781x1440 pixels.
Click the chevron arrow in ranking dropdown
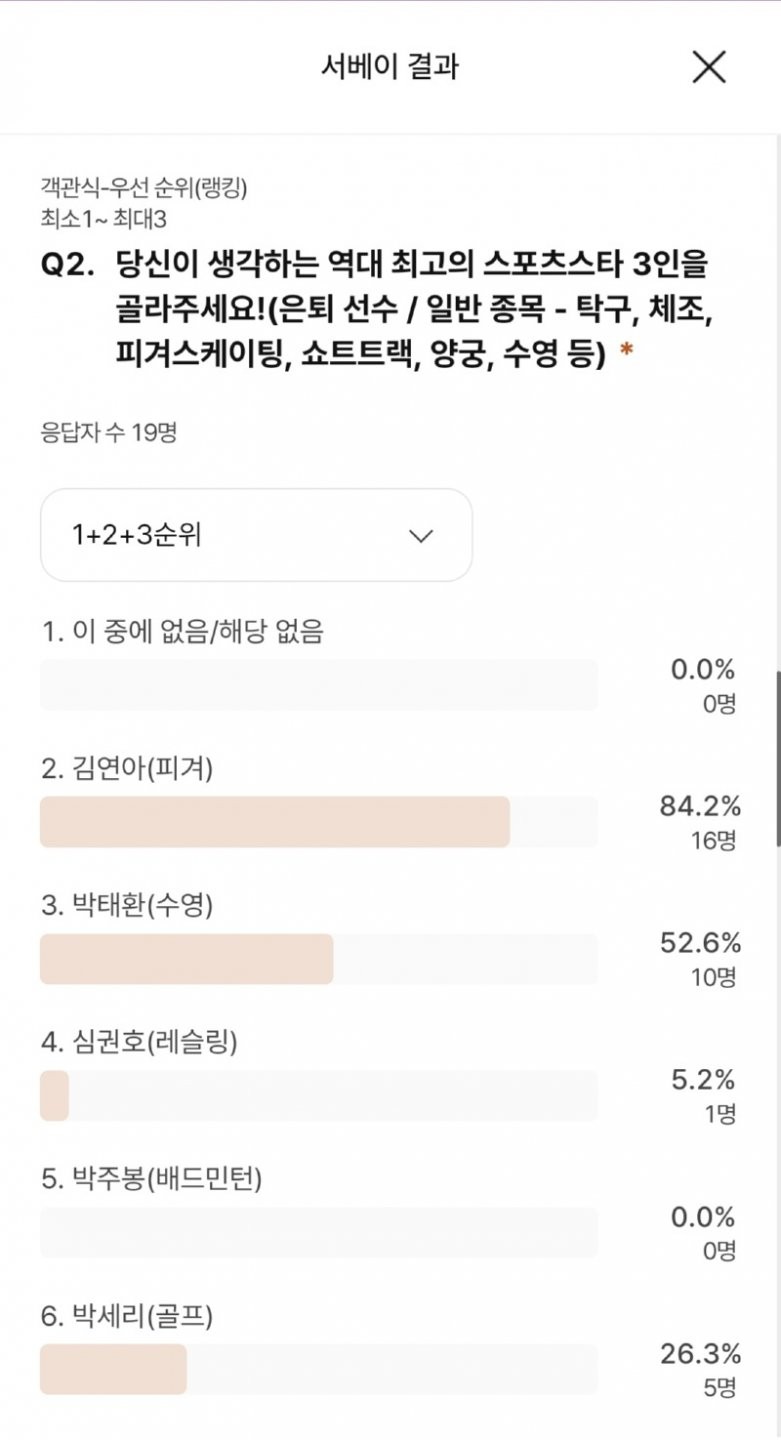[x=421, y=536]
